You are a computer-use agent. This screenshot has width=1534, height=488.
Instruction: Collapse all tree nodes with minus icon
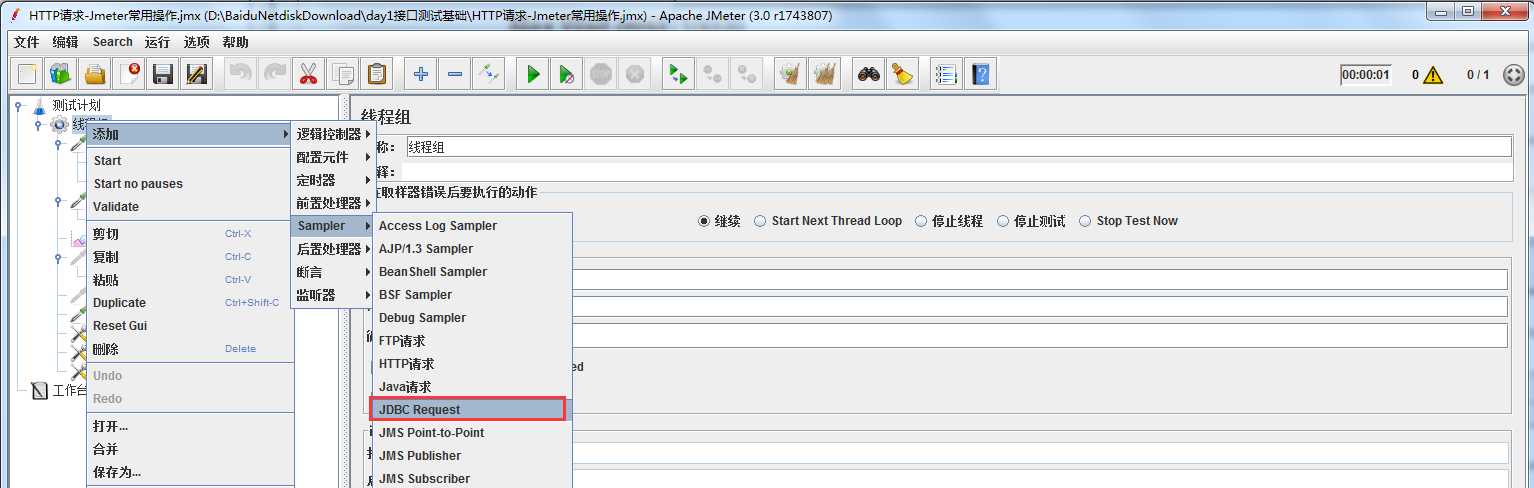coord(455,74)
